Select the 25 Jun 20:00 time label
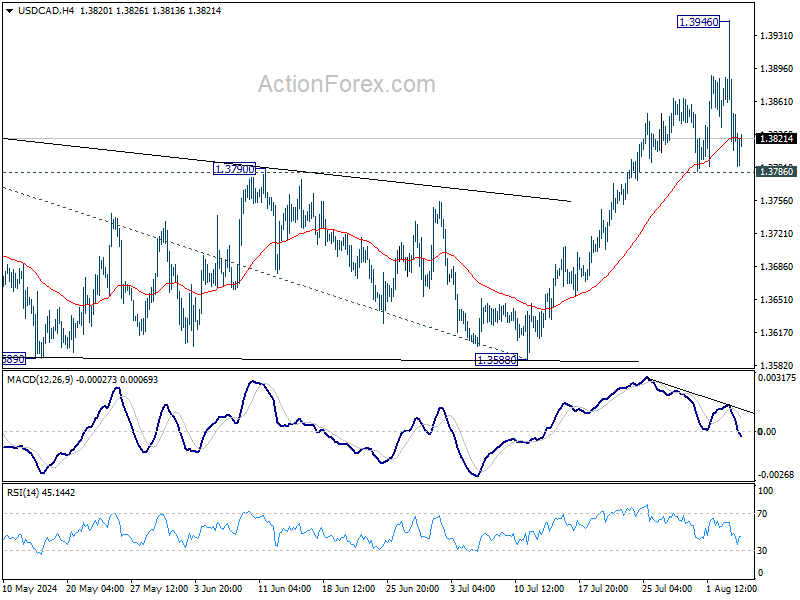This screenshot has width=800, height=600. 412,589
